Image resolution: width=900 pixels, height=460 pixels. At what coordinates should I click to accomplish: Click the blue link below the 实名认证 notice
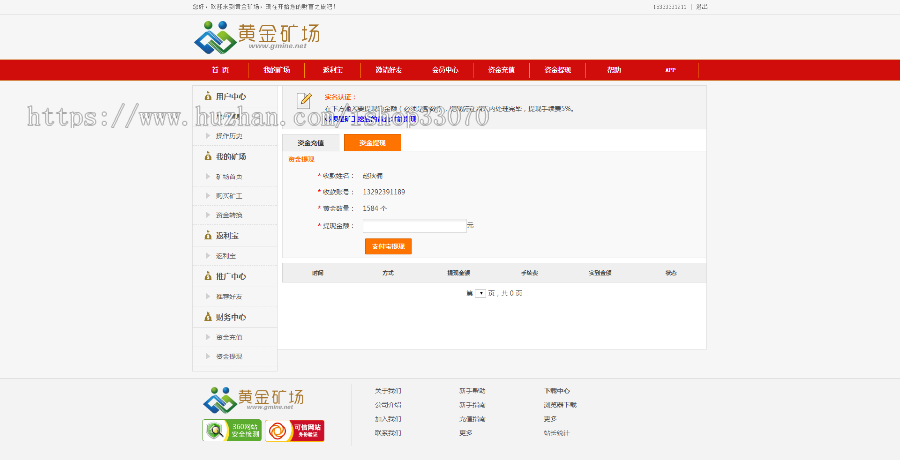tap(370, 119)
